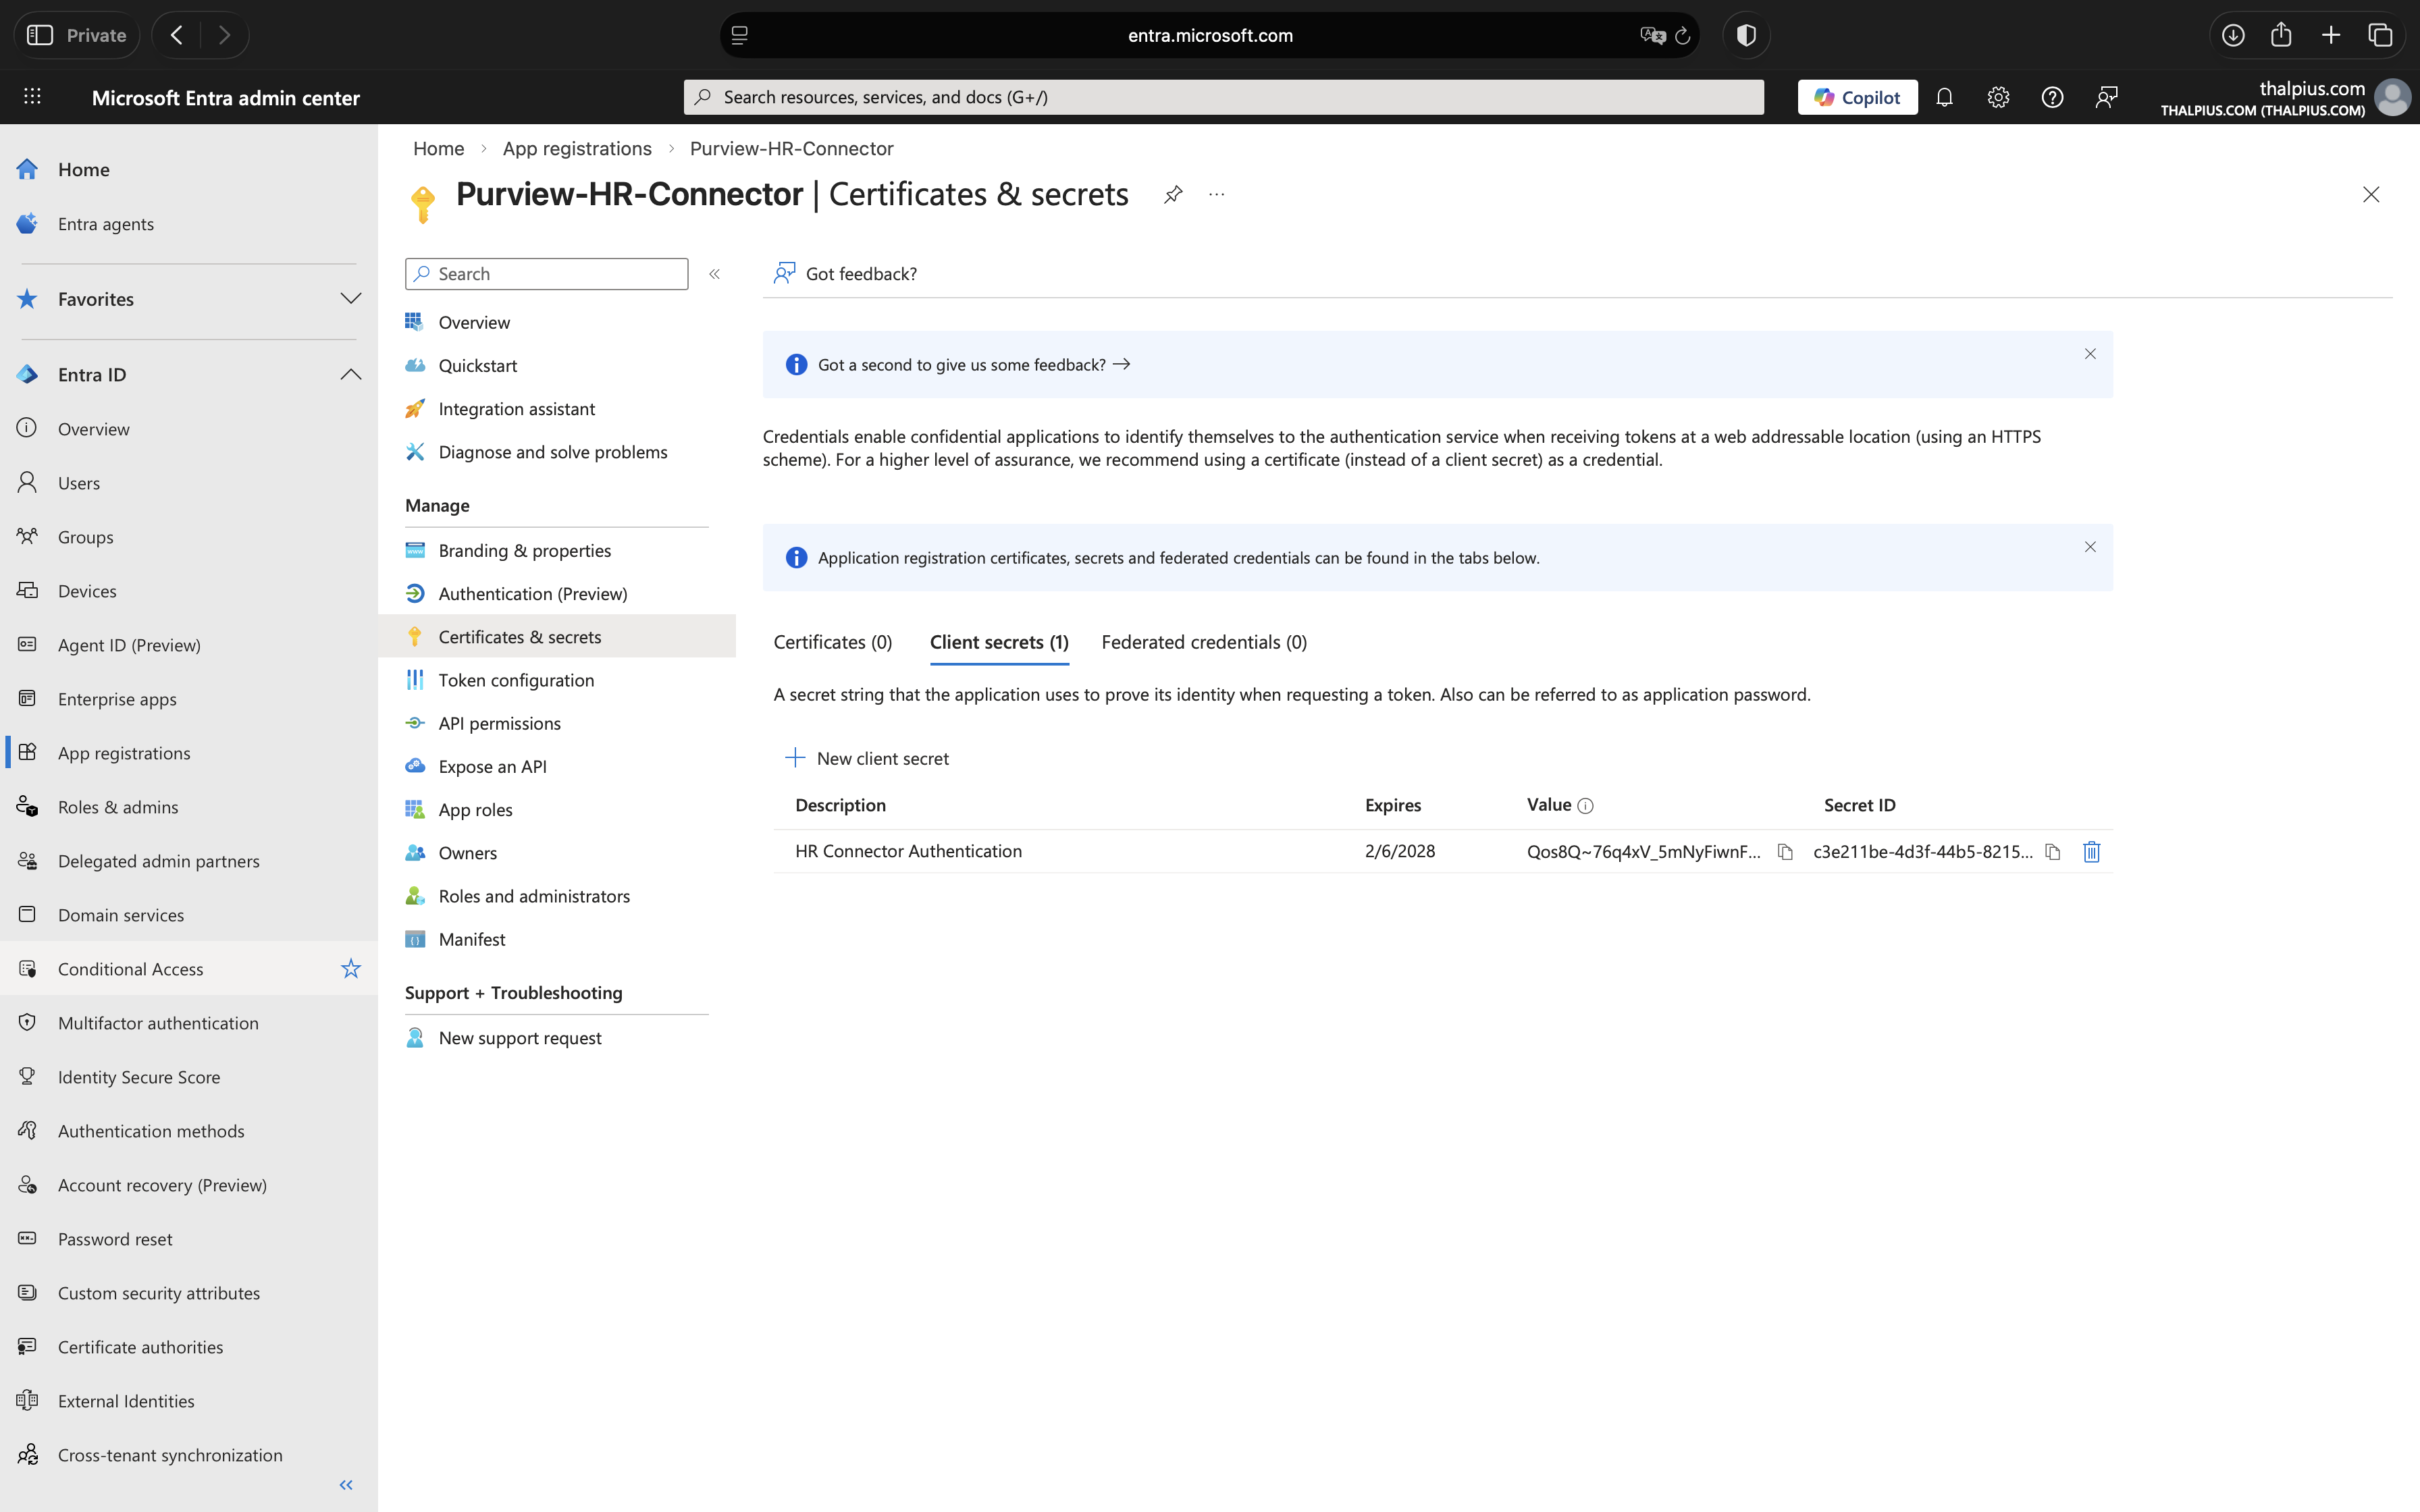Open the app launcher waffle icon
The image size is (2420, 1512).
click(32, 97)
